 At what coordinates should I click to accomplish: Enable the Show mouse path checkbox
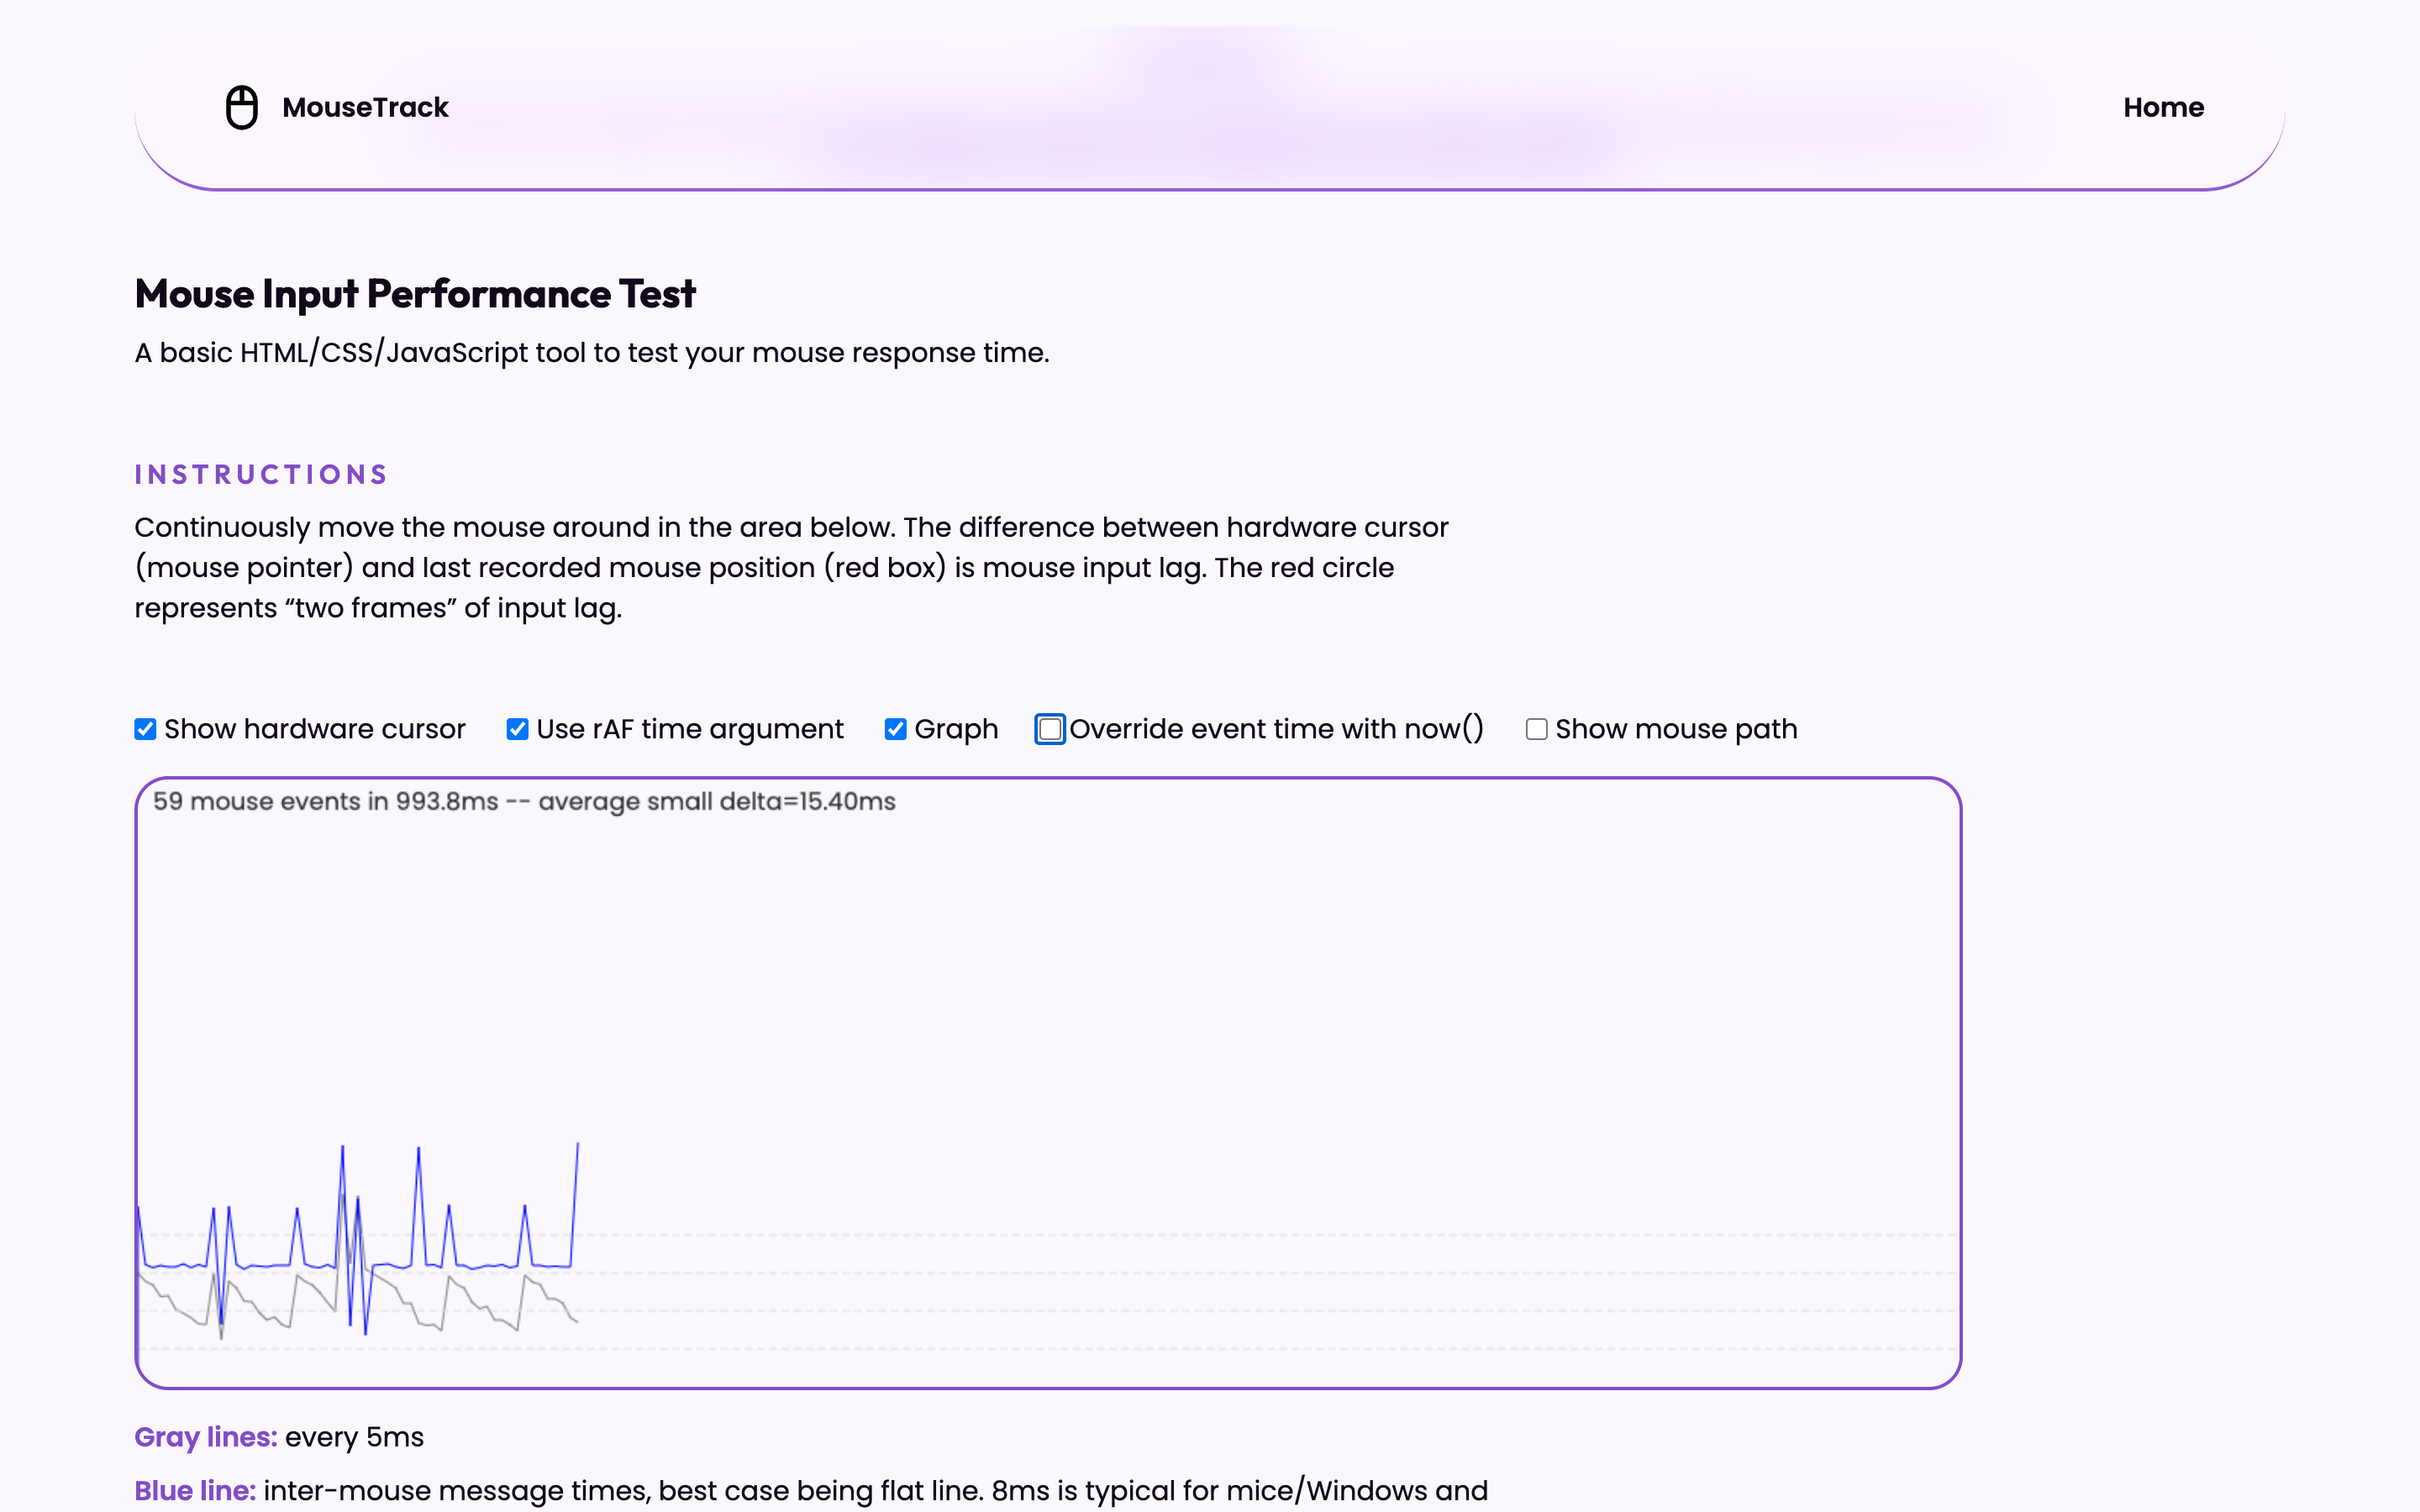(1536, 729)
